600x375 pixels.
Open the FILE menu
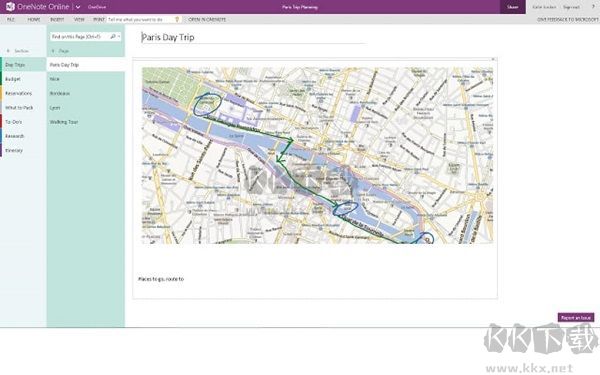point(11,19)
